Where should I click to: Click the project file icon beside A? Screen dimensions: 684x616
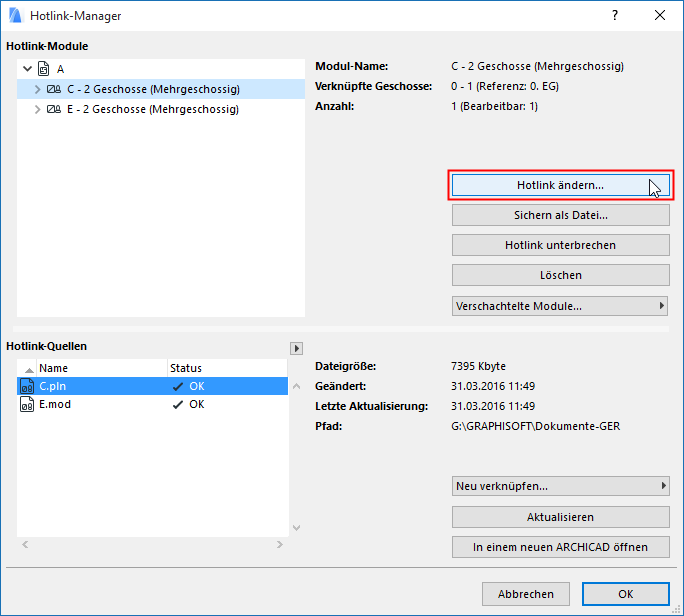tap(42, 69)
